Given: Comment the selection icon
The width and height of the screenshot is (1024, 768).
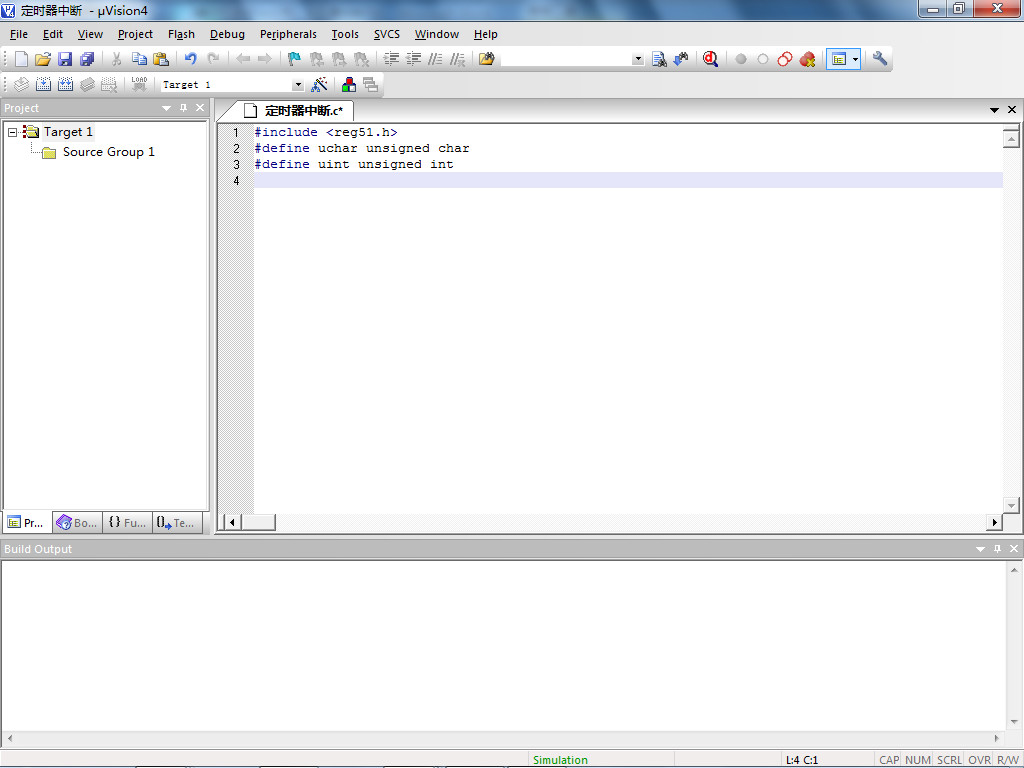Looking at the screenshot, I should 435,59.
